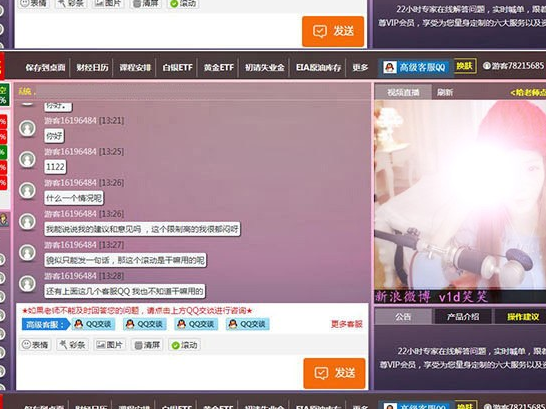546x409 pixels.
Task: Open 高级客服QQ in top navigation bar
Action: pos(415,67)
